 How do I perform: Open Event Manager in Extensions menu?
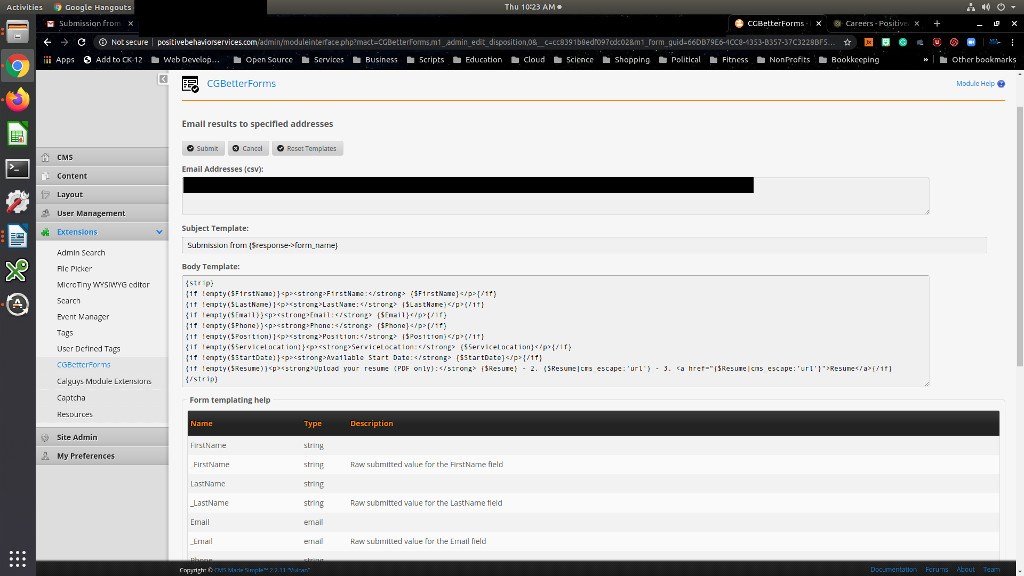click(x=83, y=317)
